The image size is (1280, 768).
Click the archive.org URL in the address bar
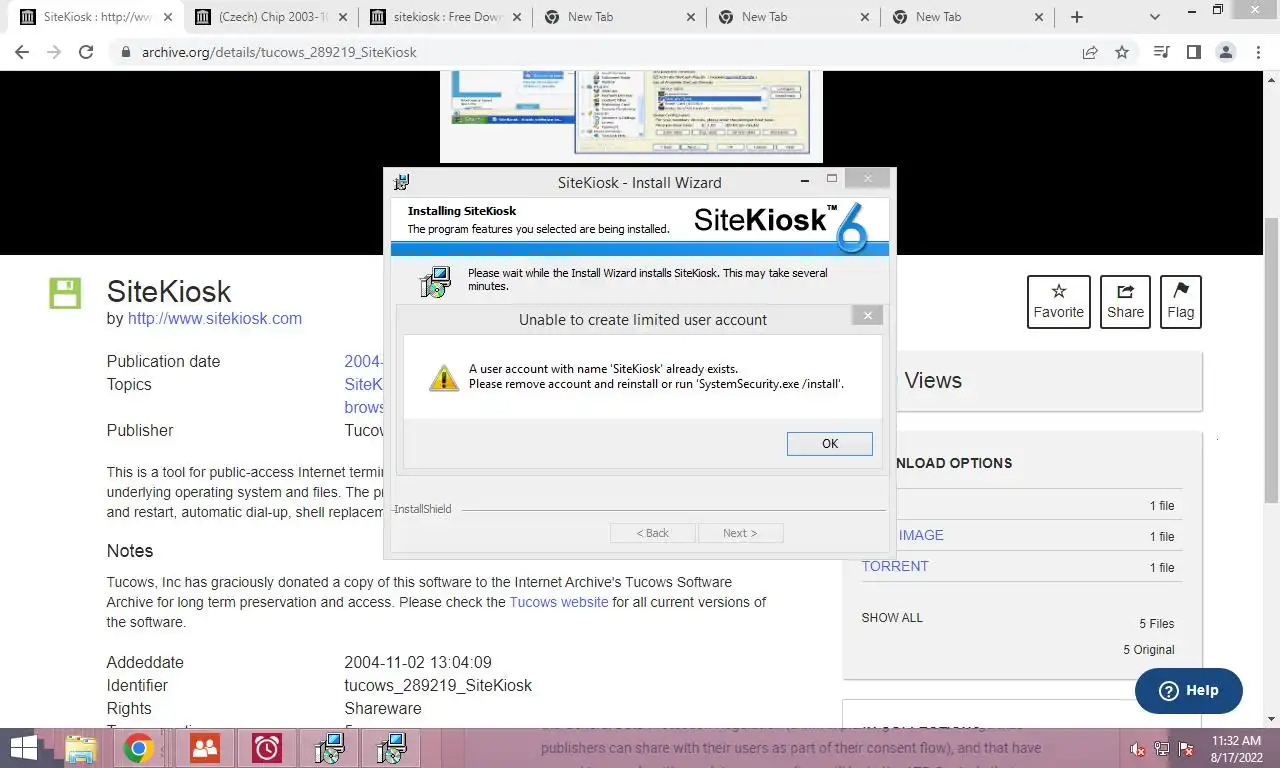coord(279,52)
